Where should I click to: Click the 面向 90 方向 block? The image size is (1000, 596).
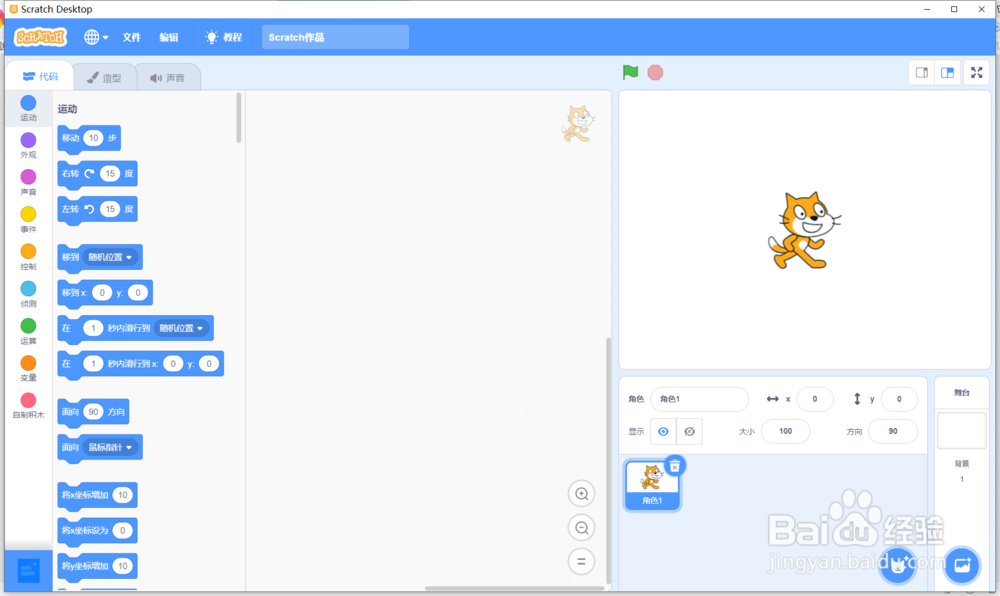(x=93, y=412)
